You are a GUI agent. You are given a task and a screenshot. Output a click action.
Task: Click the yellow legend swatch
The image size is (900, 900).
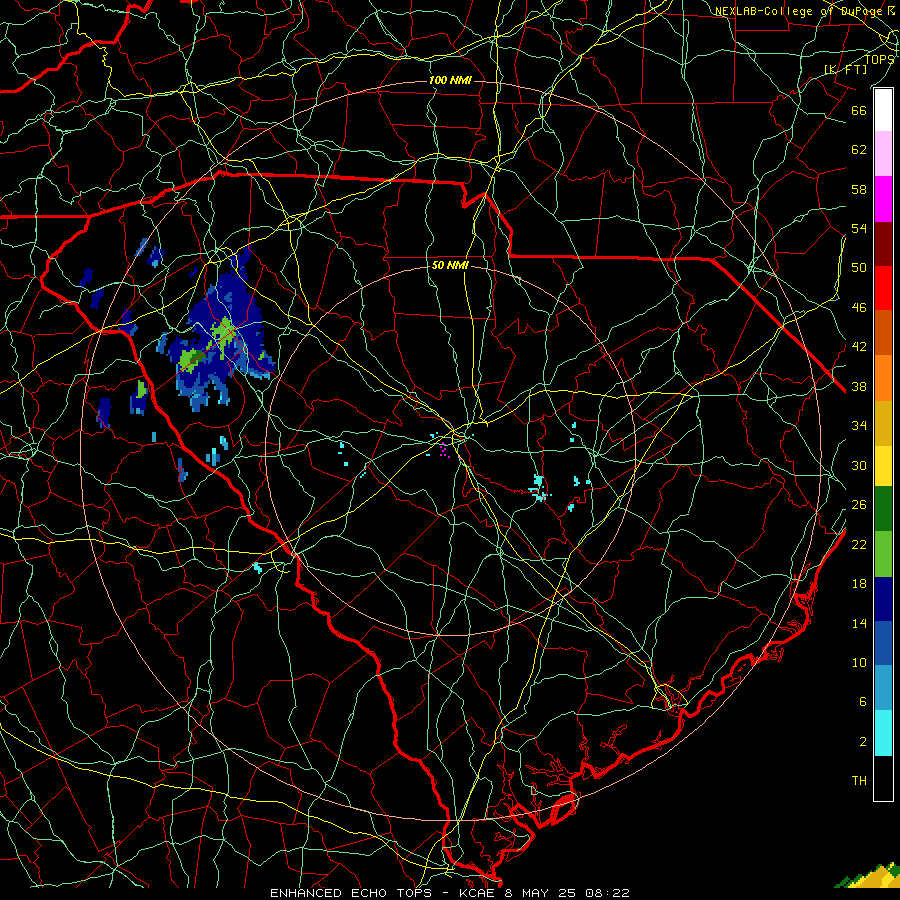(883, 466)
